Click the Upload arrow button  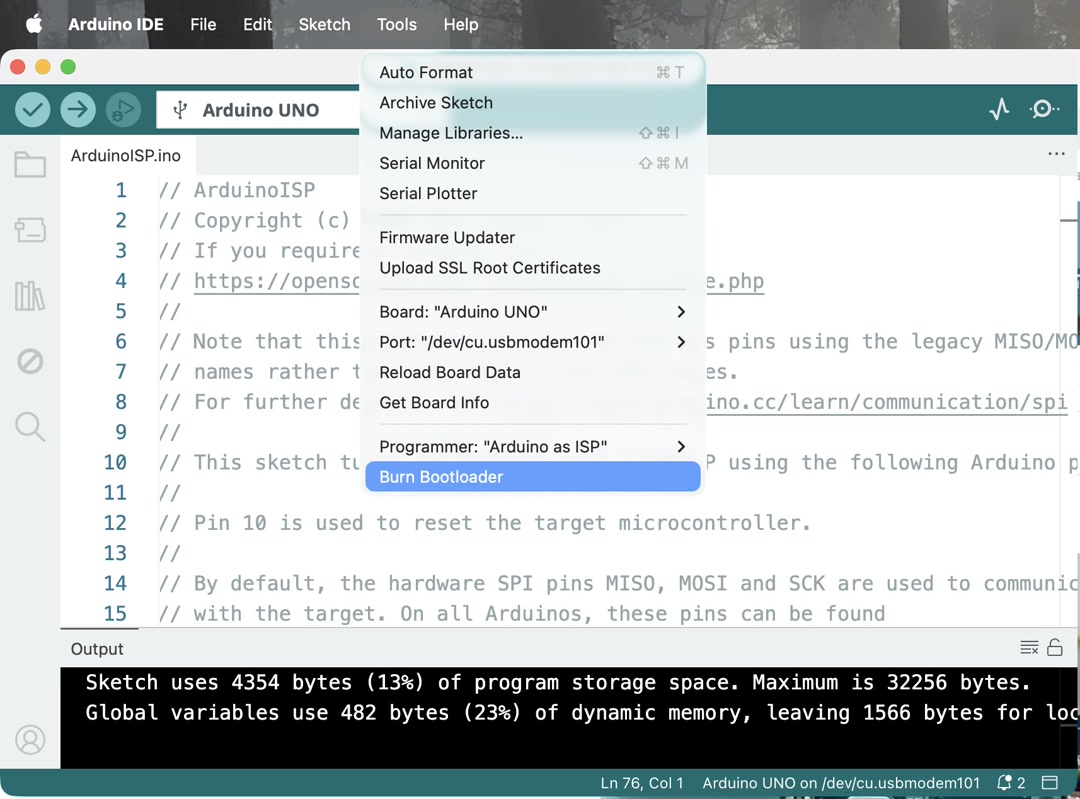click(x=78, y=110)
